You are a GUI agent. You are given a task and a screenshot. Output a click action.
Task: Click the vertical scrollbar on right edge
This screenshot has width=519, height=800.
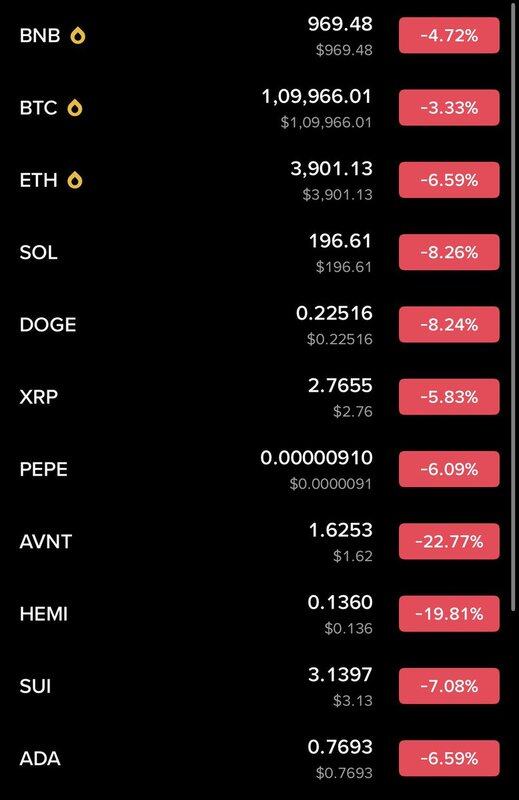pyautogui.click(x=513, y=306)
